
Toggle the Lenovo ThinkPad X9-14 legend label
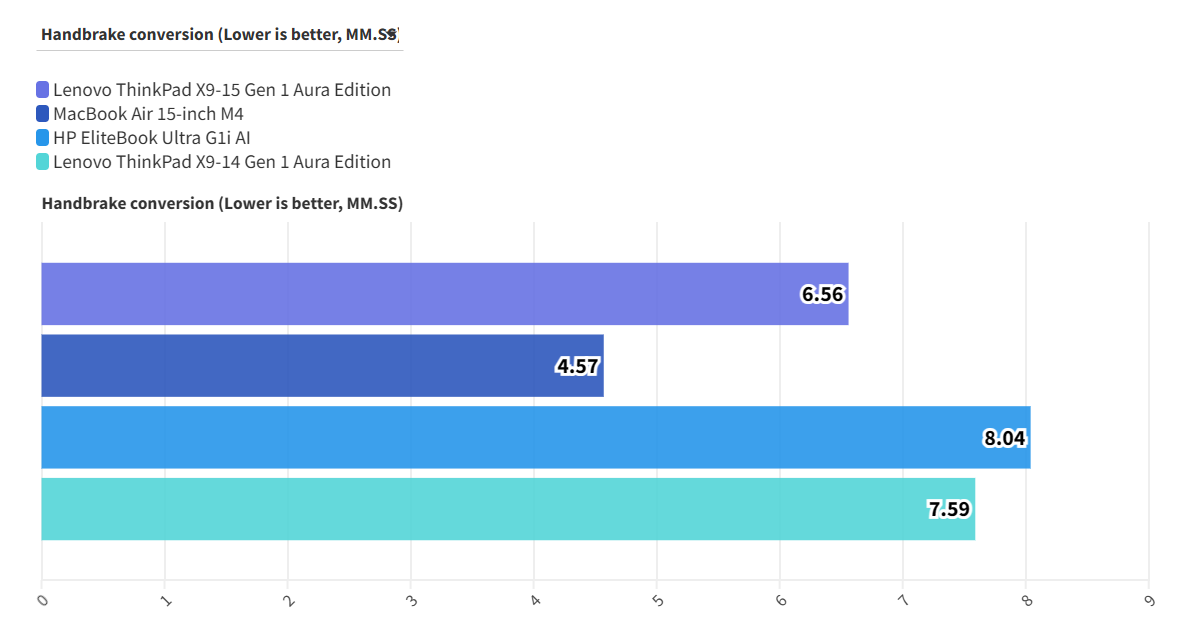tap(222, 162)
